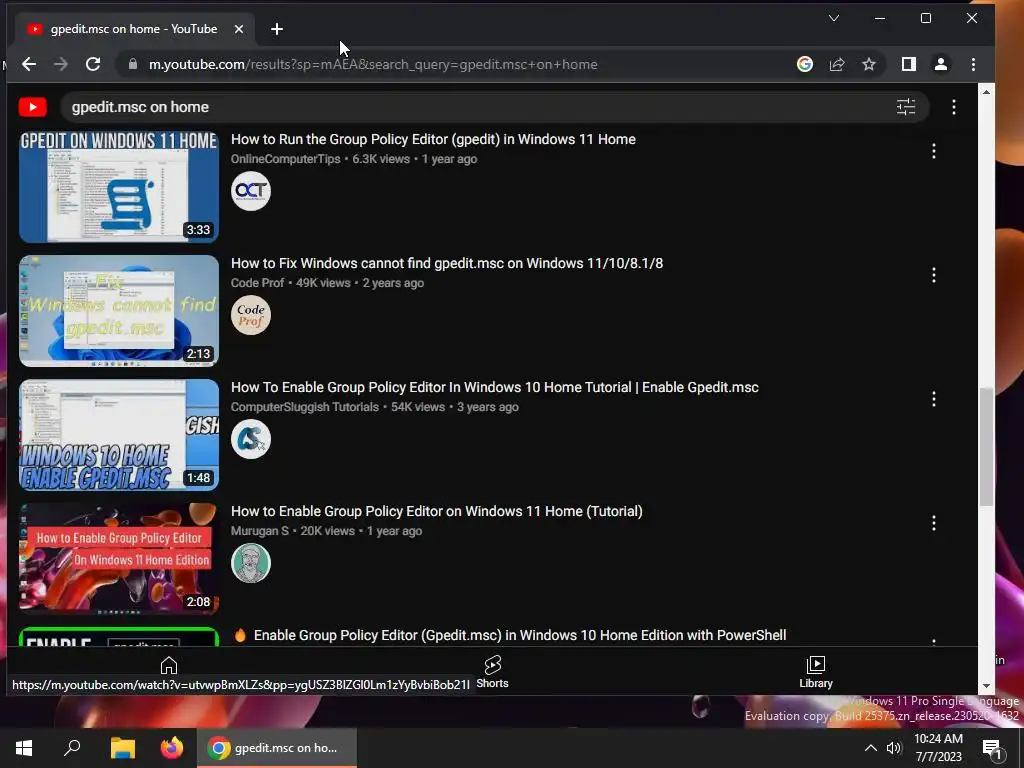Show hidden tray icons
Viewport: 1024px width, 768px height.
click(871, 748)
